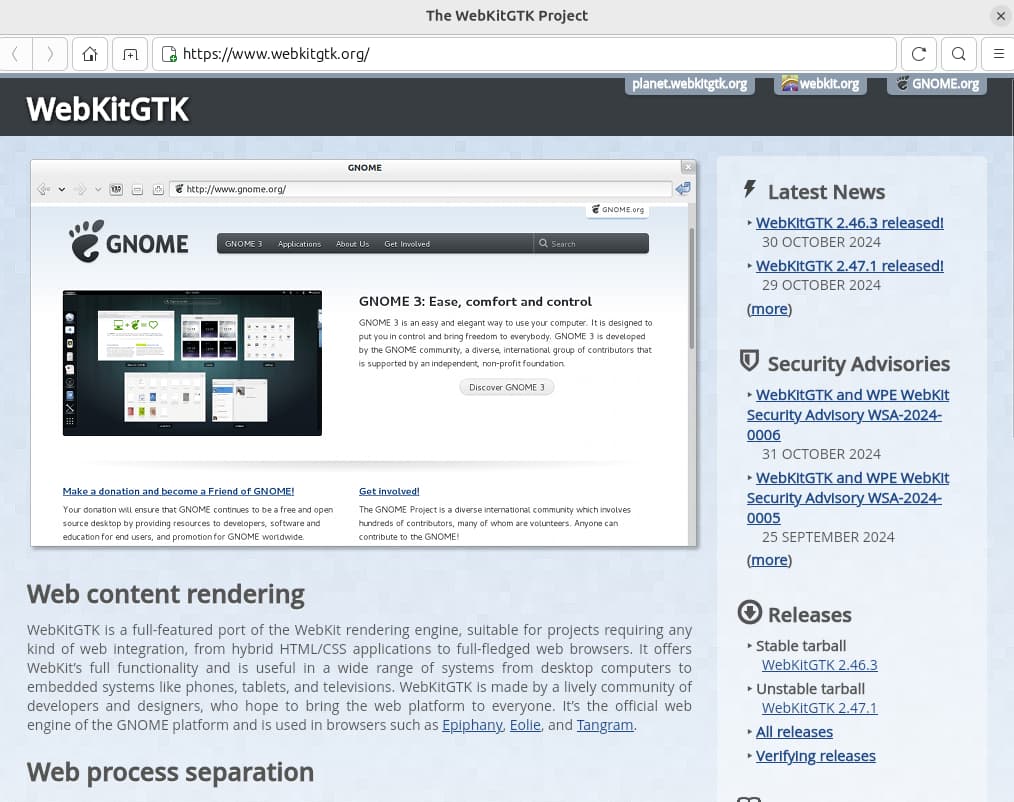Click the date 25 SEPTEMBER 2024
The image size is (1014, 802).
828,537
